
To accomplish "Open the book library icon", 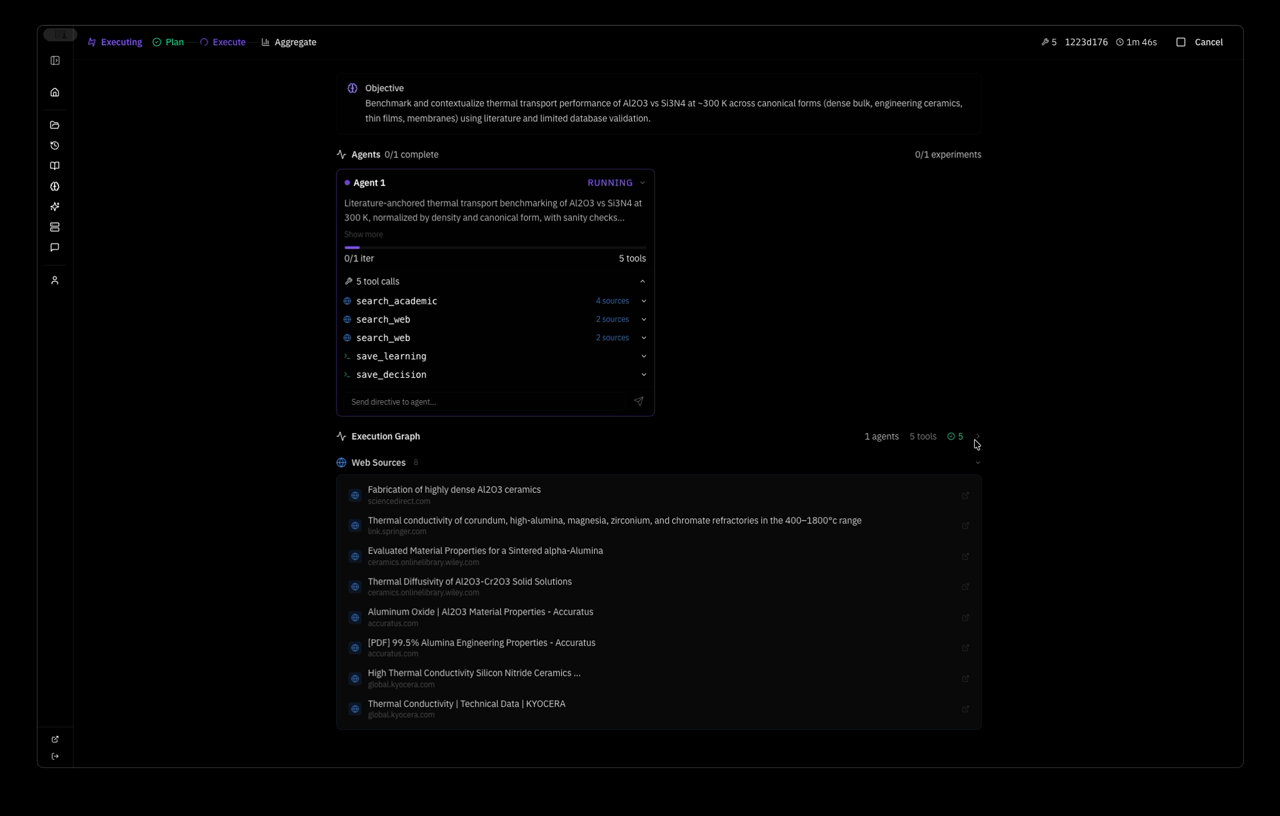I will point(55,166).
